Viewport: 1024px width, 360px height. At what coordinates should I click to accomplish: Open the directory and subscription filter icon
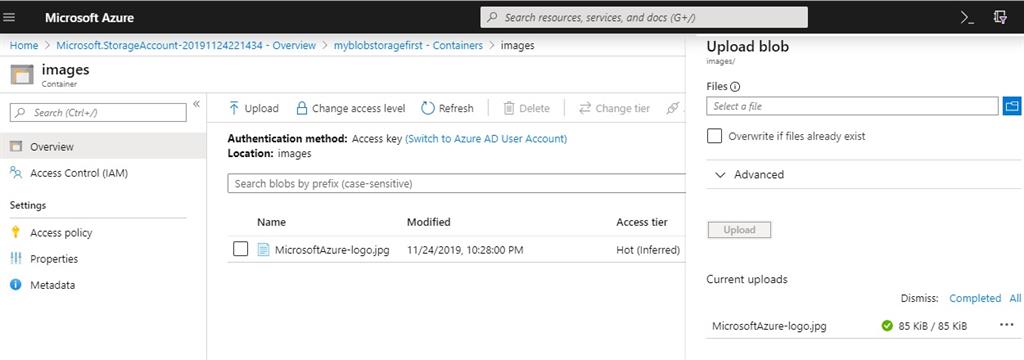[x=1000, y=18]
